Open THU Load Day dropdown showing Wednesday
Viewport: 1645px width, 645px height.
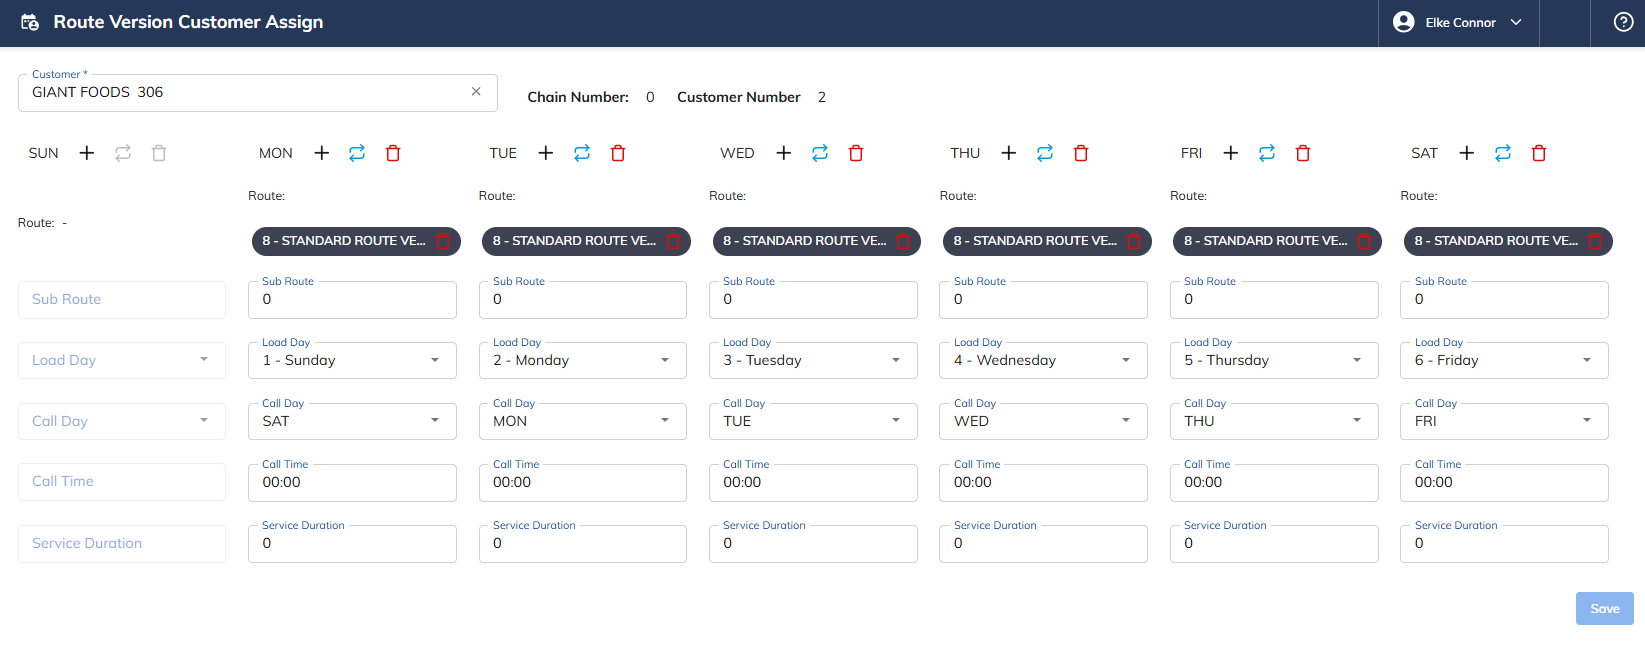1044,360
